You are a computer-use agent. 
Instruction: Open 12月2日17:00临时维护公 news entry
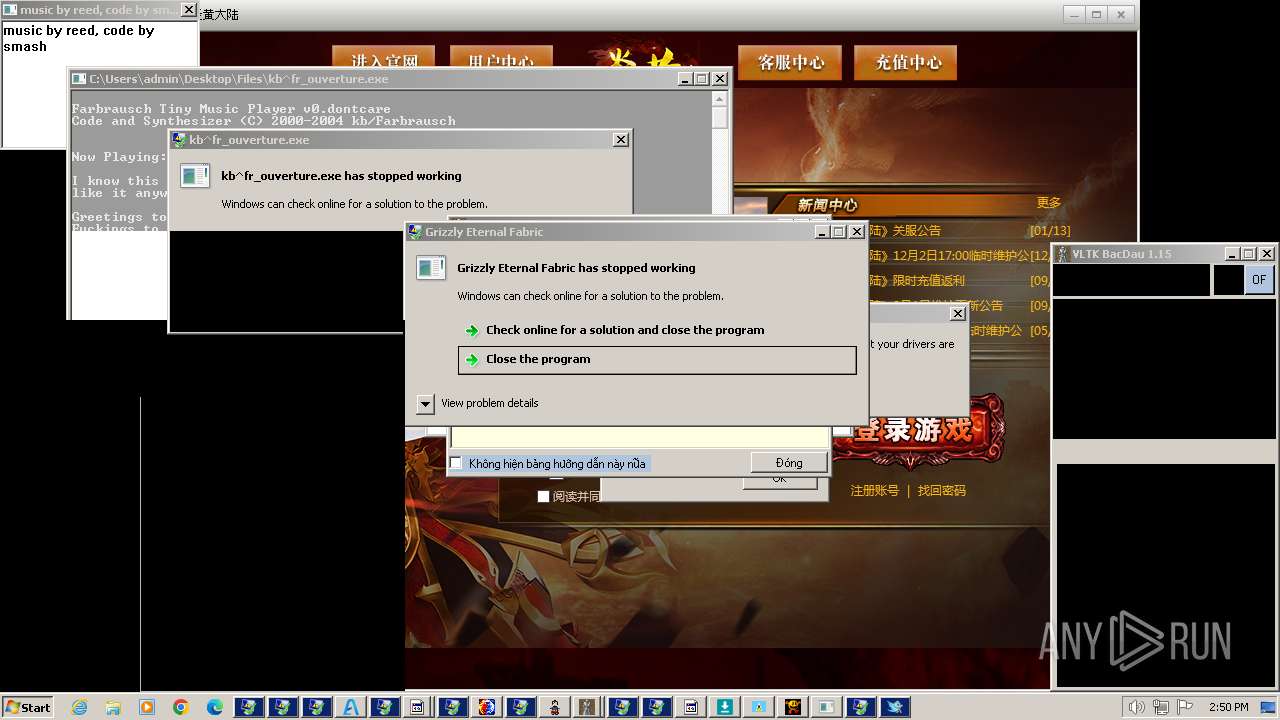point(961,256)
